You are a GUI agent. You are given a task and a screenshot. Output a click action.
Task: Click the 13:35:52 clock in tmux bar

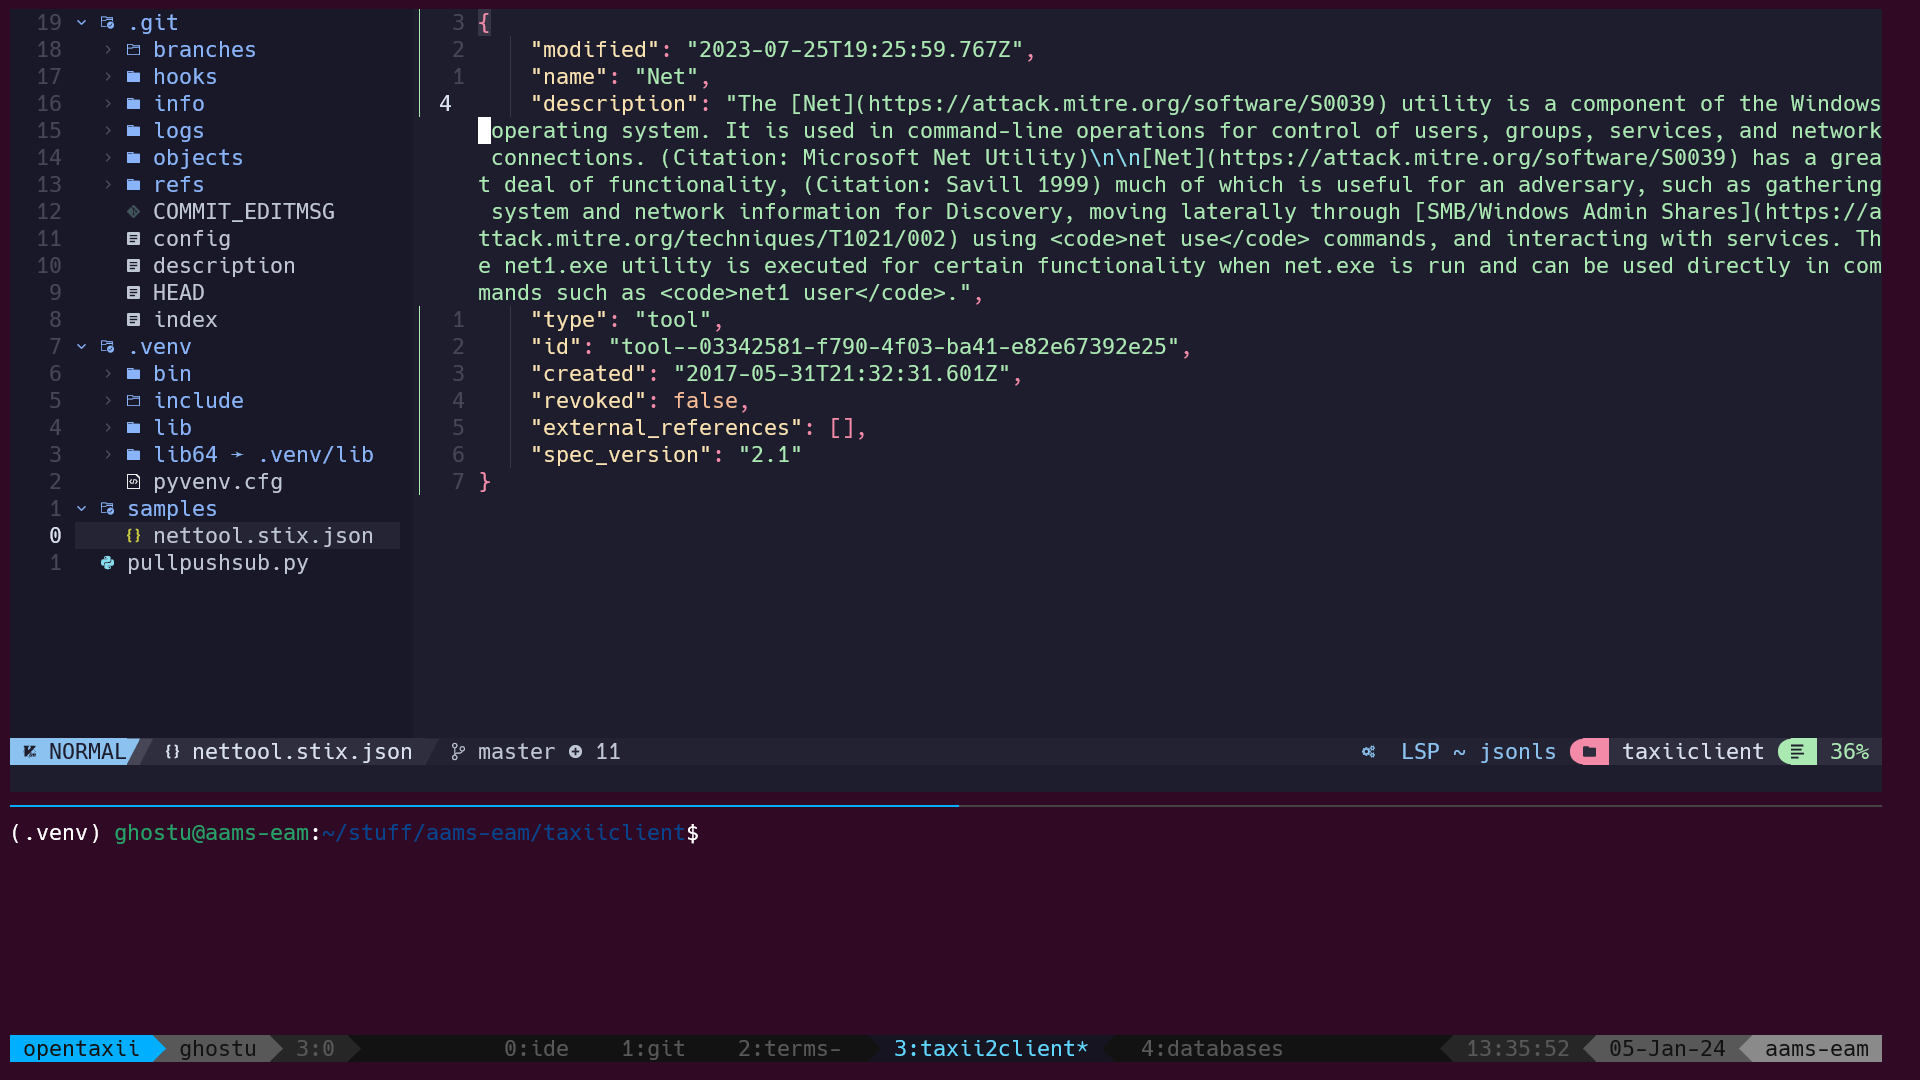click(1518, 1048)
